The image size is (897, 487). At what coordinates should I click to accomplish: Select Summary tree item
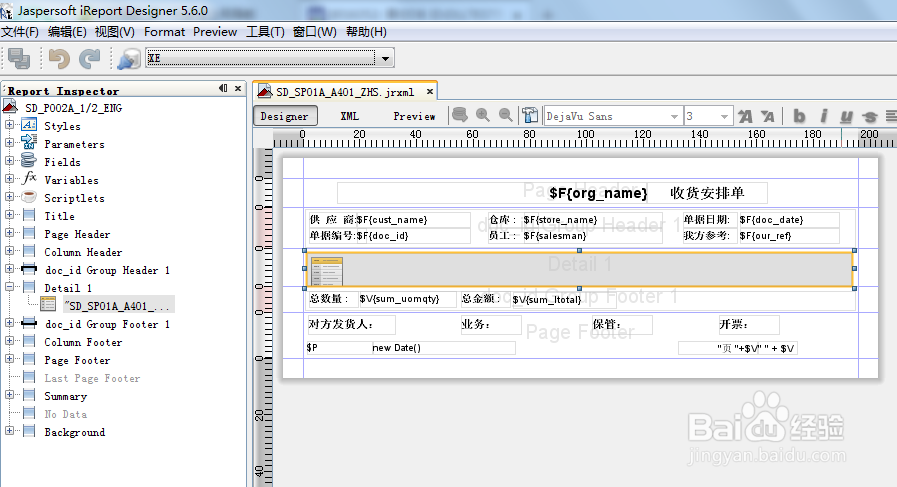(66, 397)
